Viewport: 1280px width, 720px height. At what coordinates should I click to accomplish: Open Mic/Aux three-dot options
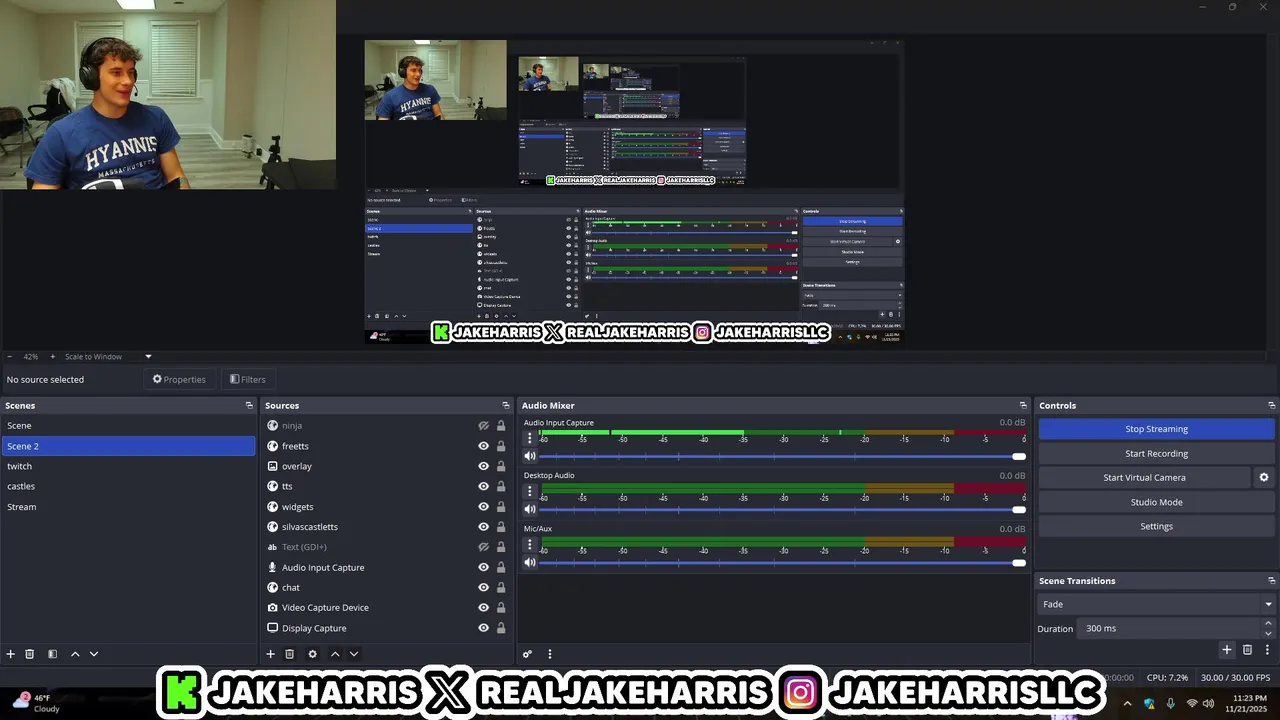pyautogui.click(x=530, y=545)
